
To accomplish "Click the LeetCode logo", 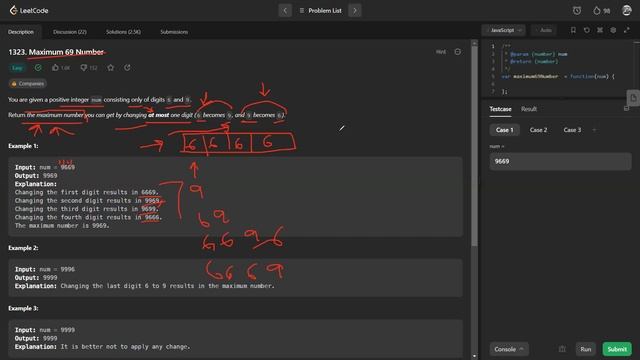I will 29,10.
